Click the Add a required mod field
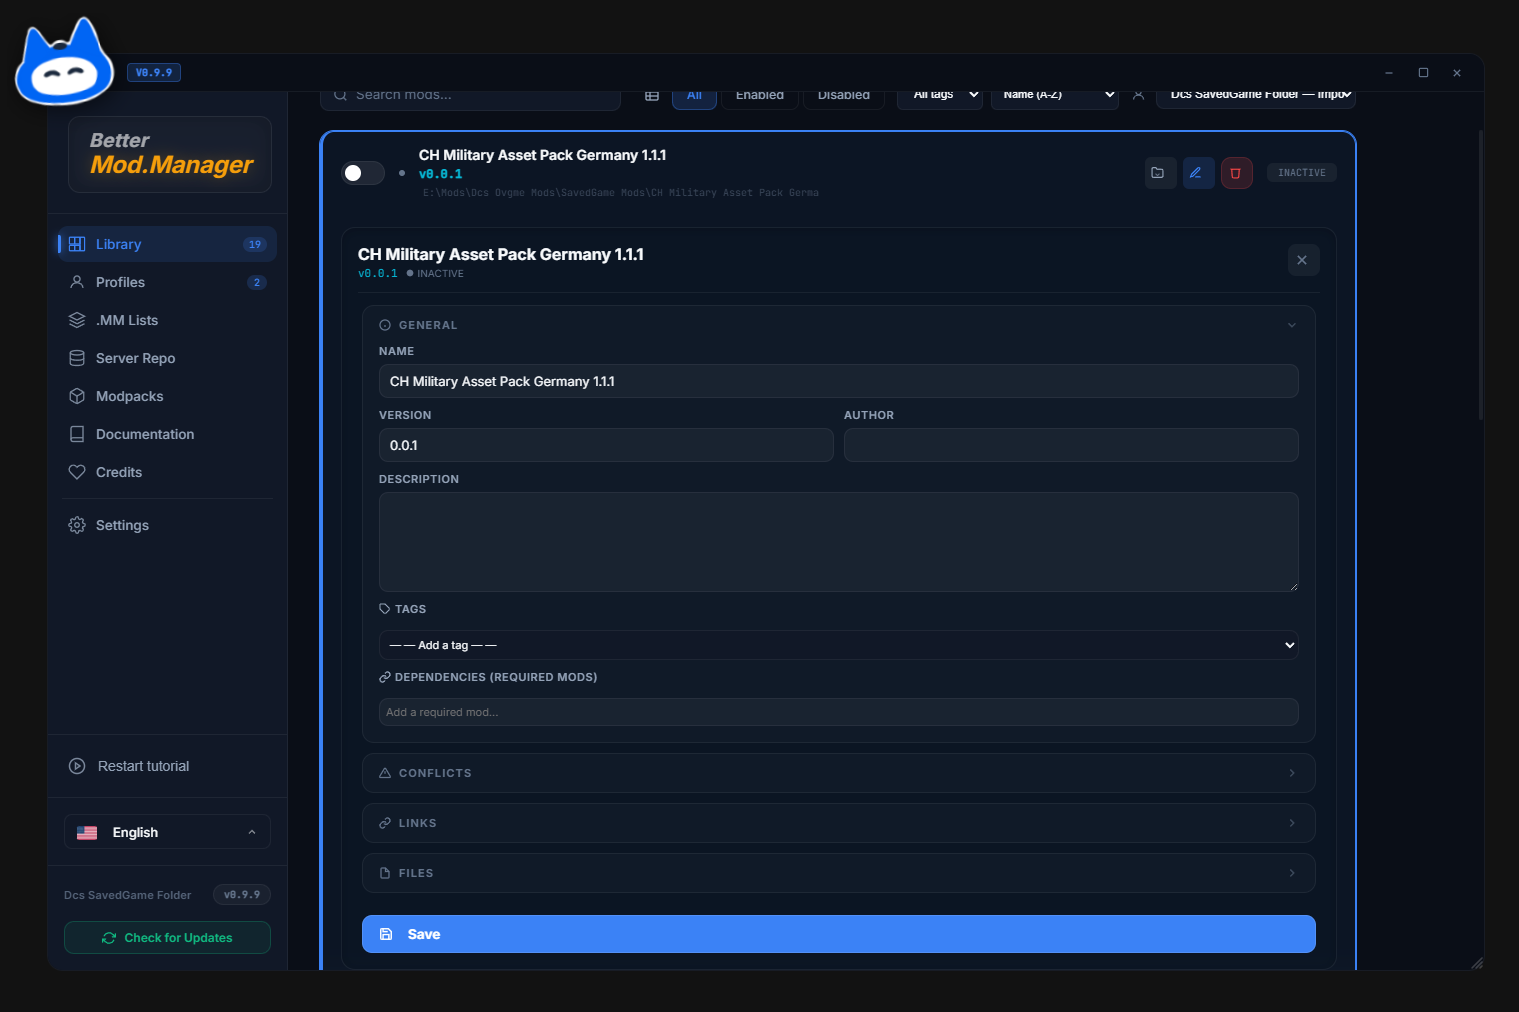This screenshot has width=1519, height=1012. click(838, 712)
